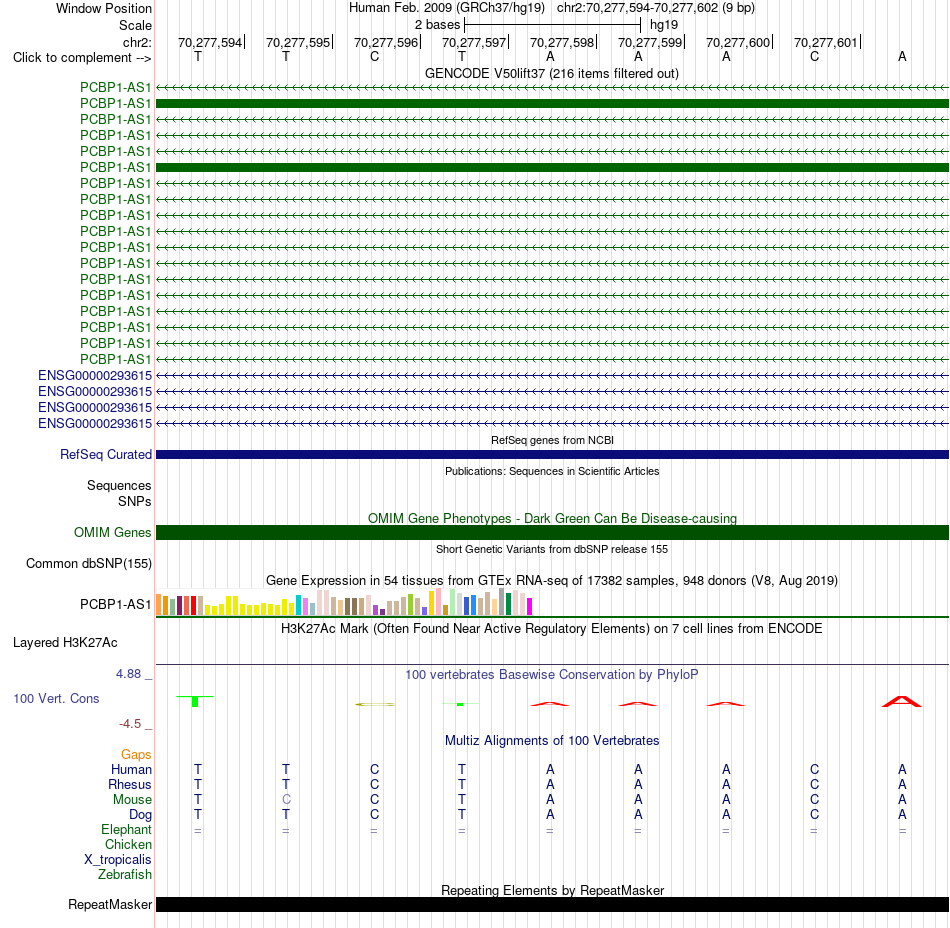Image resolution: width=950 pixels, height=928 pixels.
Task: Click coordinate label 70,277,600
Action: (738, 42)
